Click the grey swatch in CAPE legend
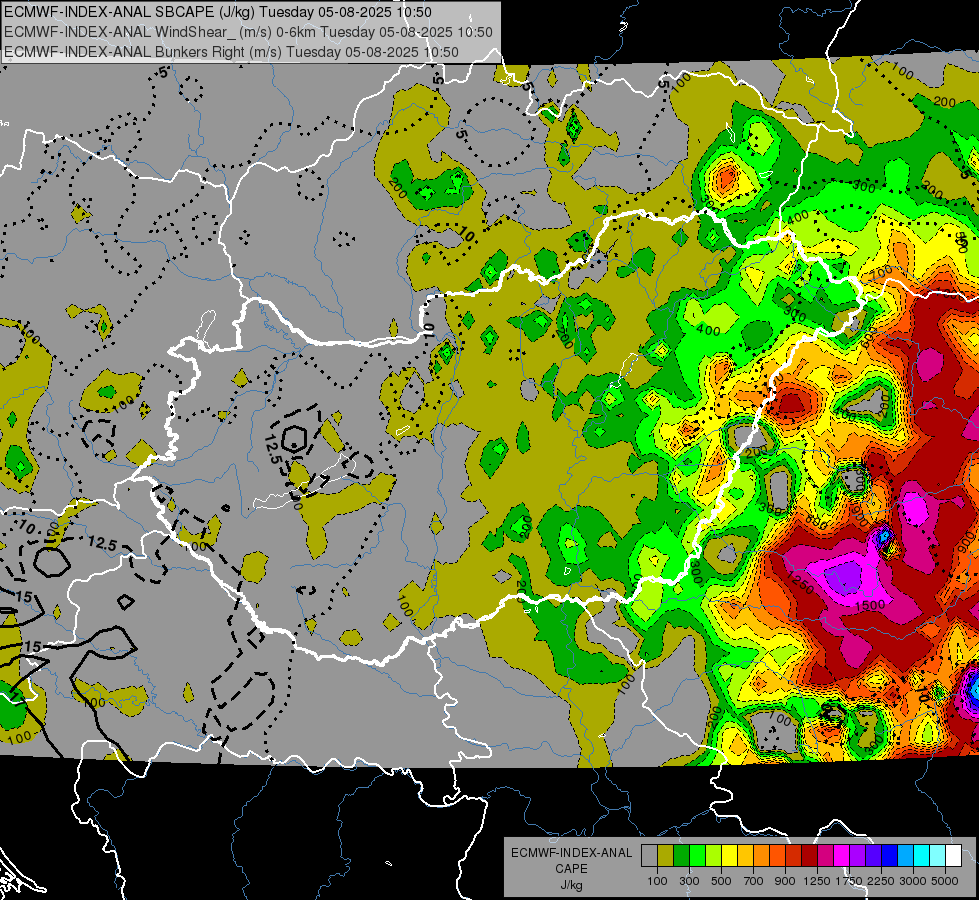This screenshot has width=979, height=900. click(x=649, y=855)
